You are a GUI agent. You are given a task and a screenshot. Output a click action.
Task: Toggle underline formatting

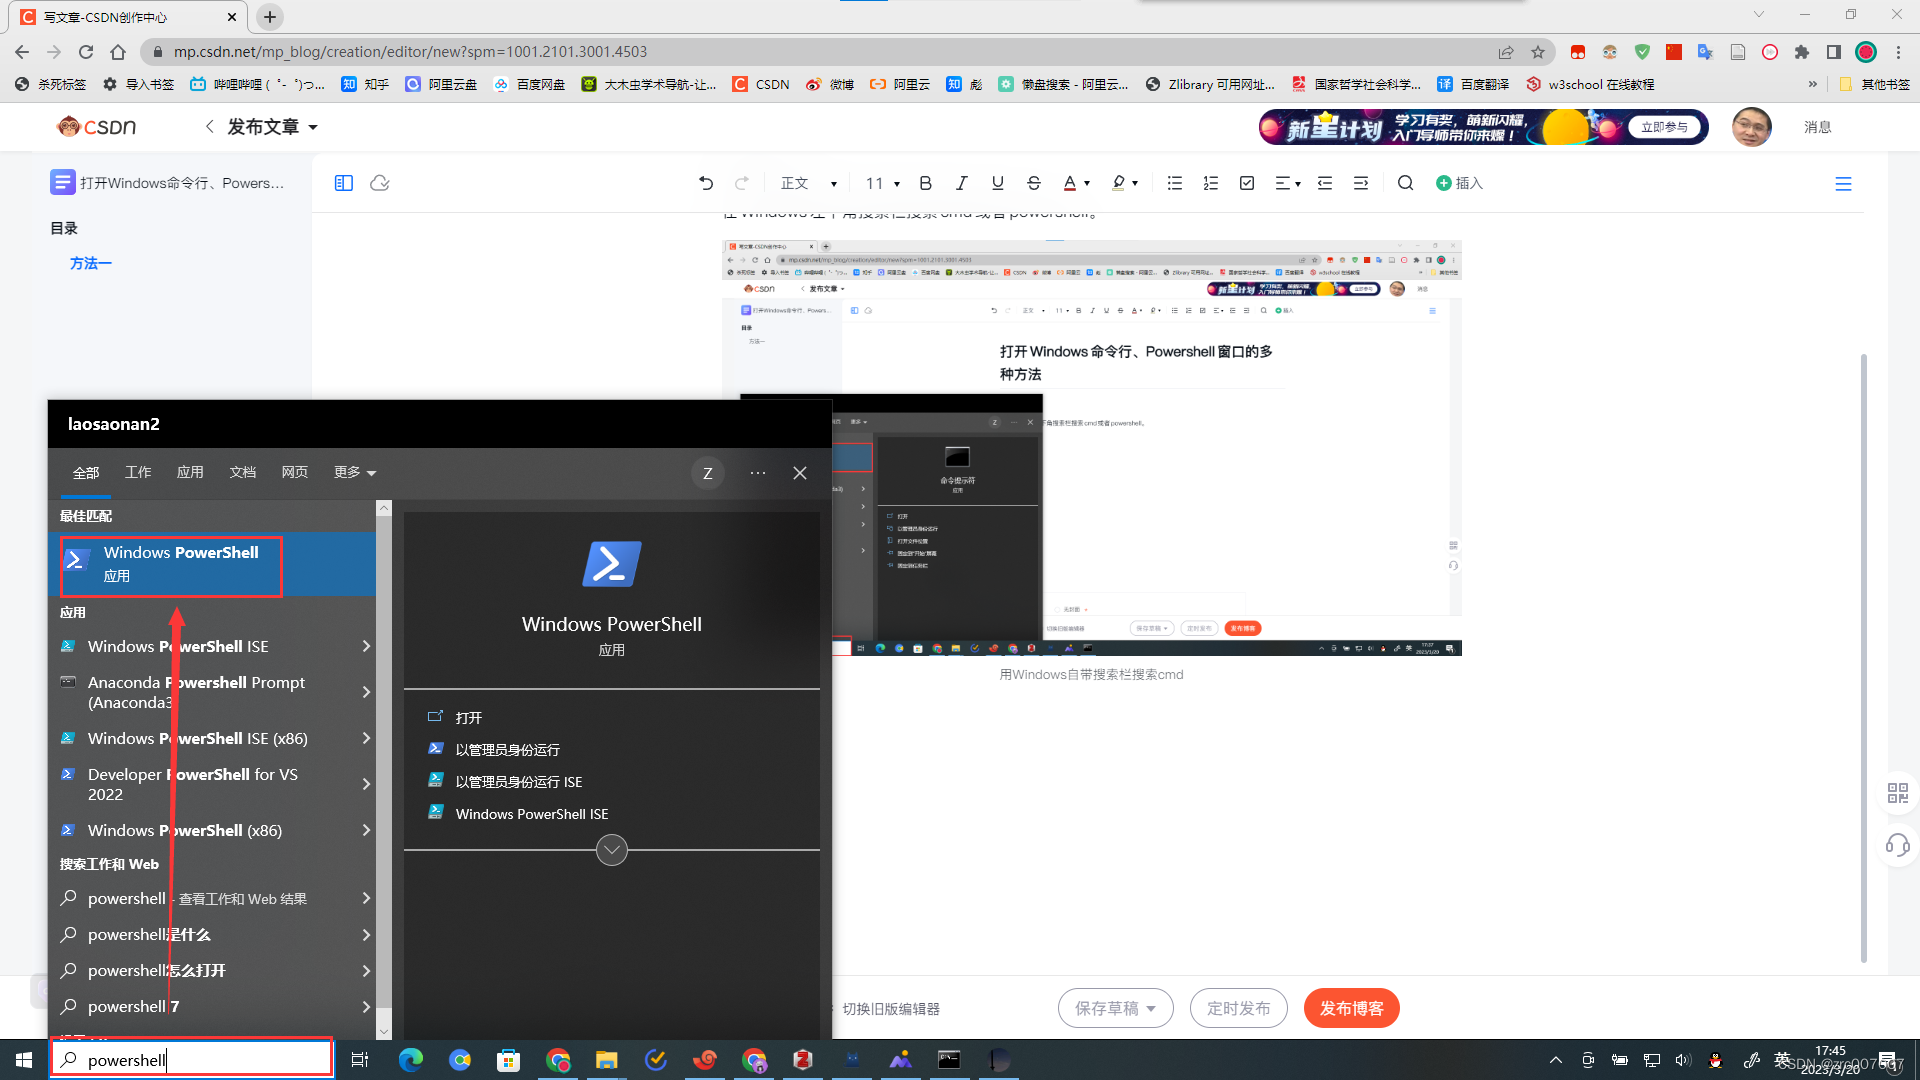pyautogui.click(x=997, y=183)
